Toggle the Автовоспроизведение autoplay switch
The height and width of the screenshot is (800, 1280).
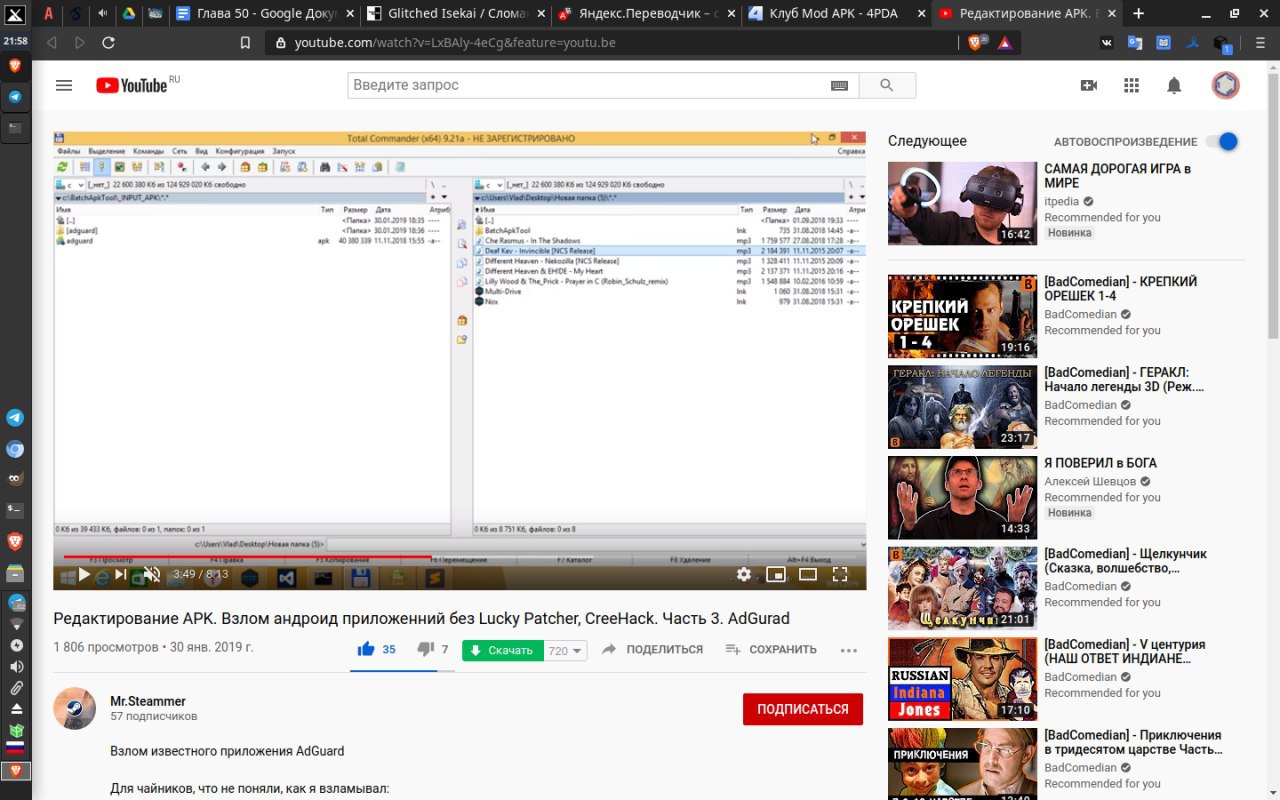(1222, 142)
